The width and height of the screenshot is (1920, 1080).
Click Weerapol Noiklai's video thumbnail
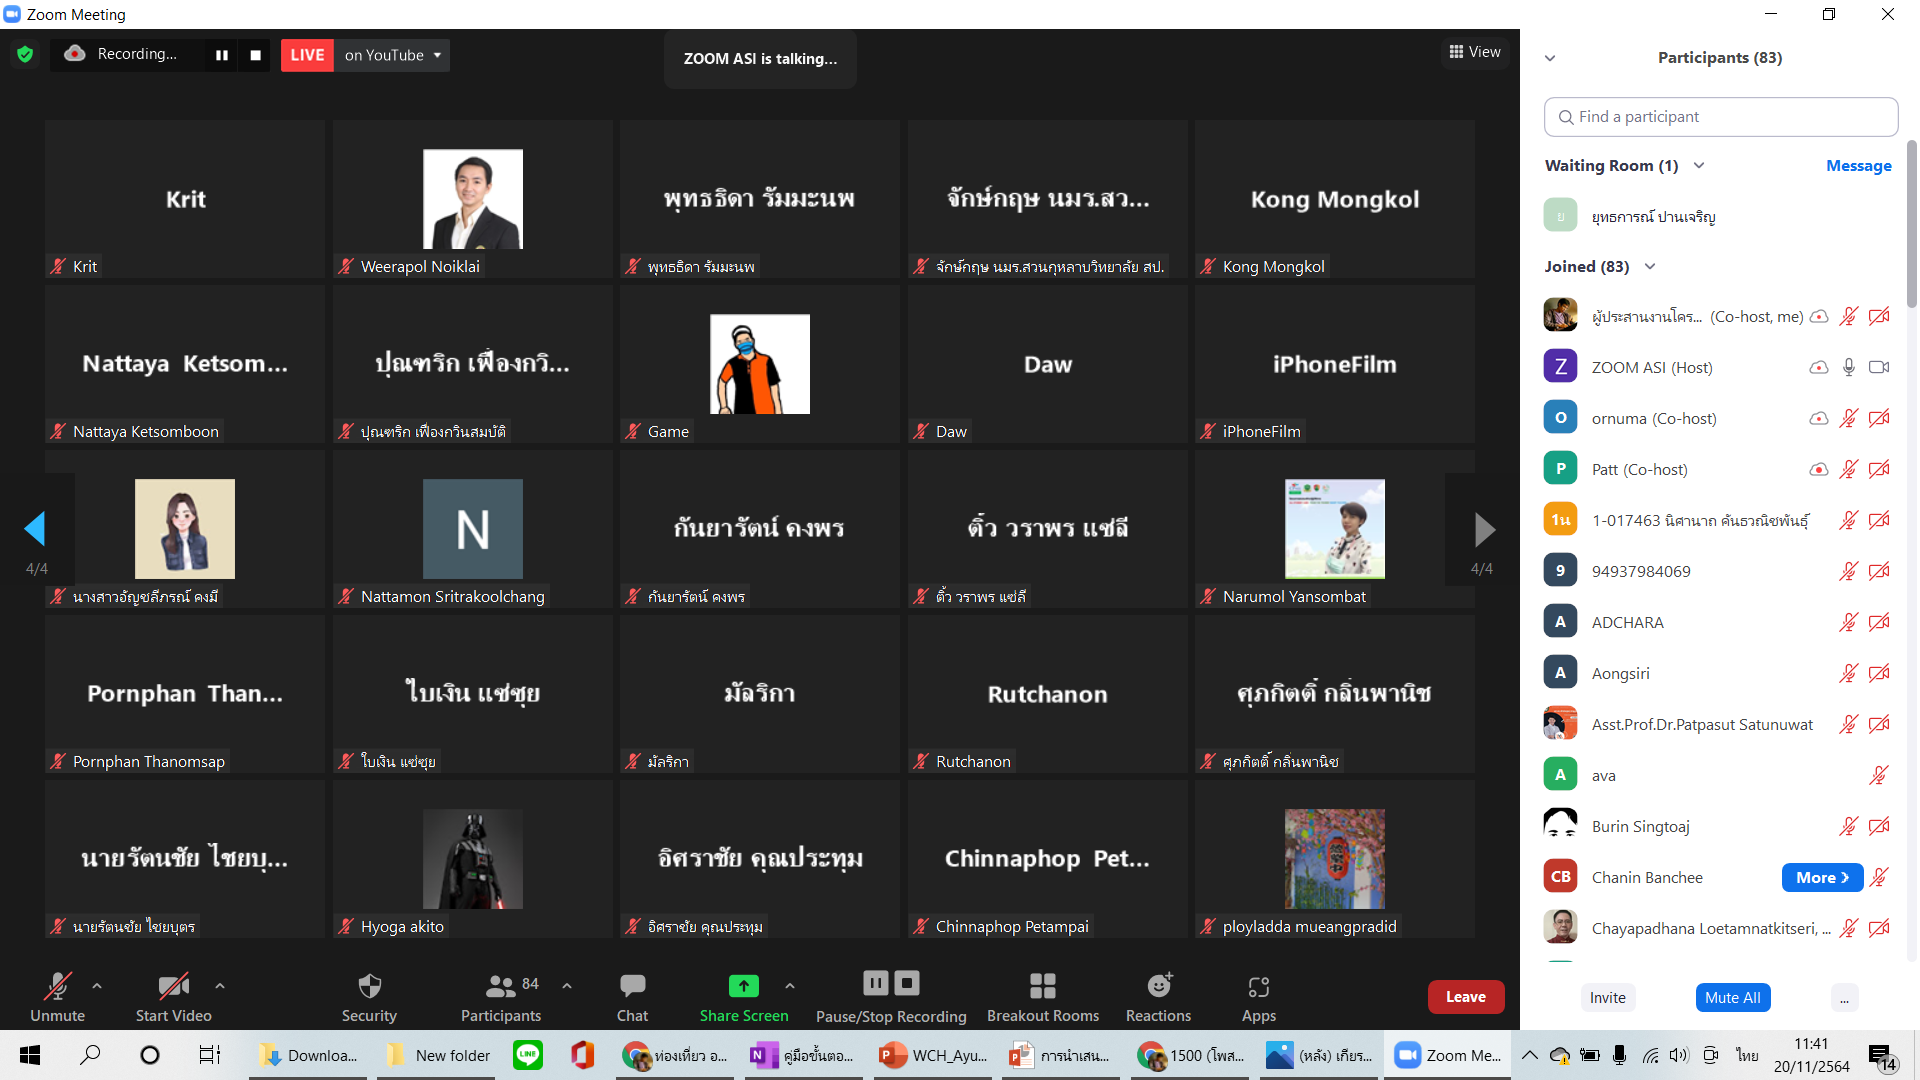(473, 199)
